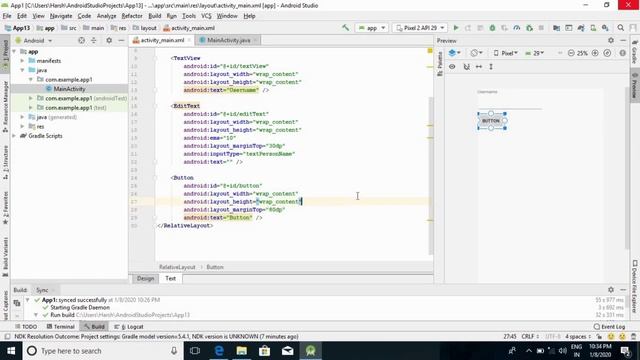
Task: Click Sync Project with Gradle Files icon
Action: click(x=581, y=28)
